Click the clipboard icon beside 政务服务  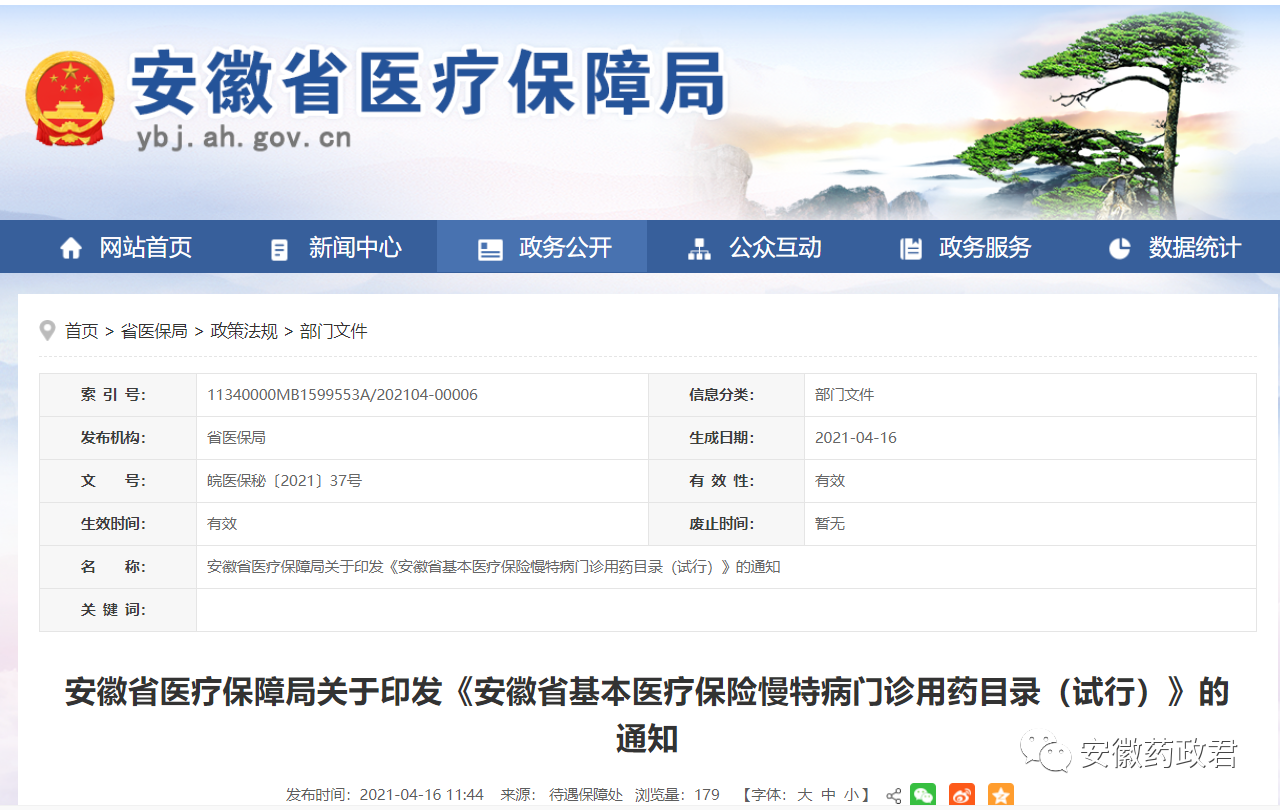pyautogui.click(x=910, y=249)
